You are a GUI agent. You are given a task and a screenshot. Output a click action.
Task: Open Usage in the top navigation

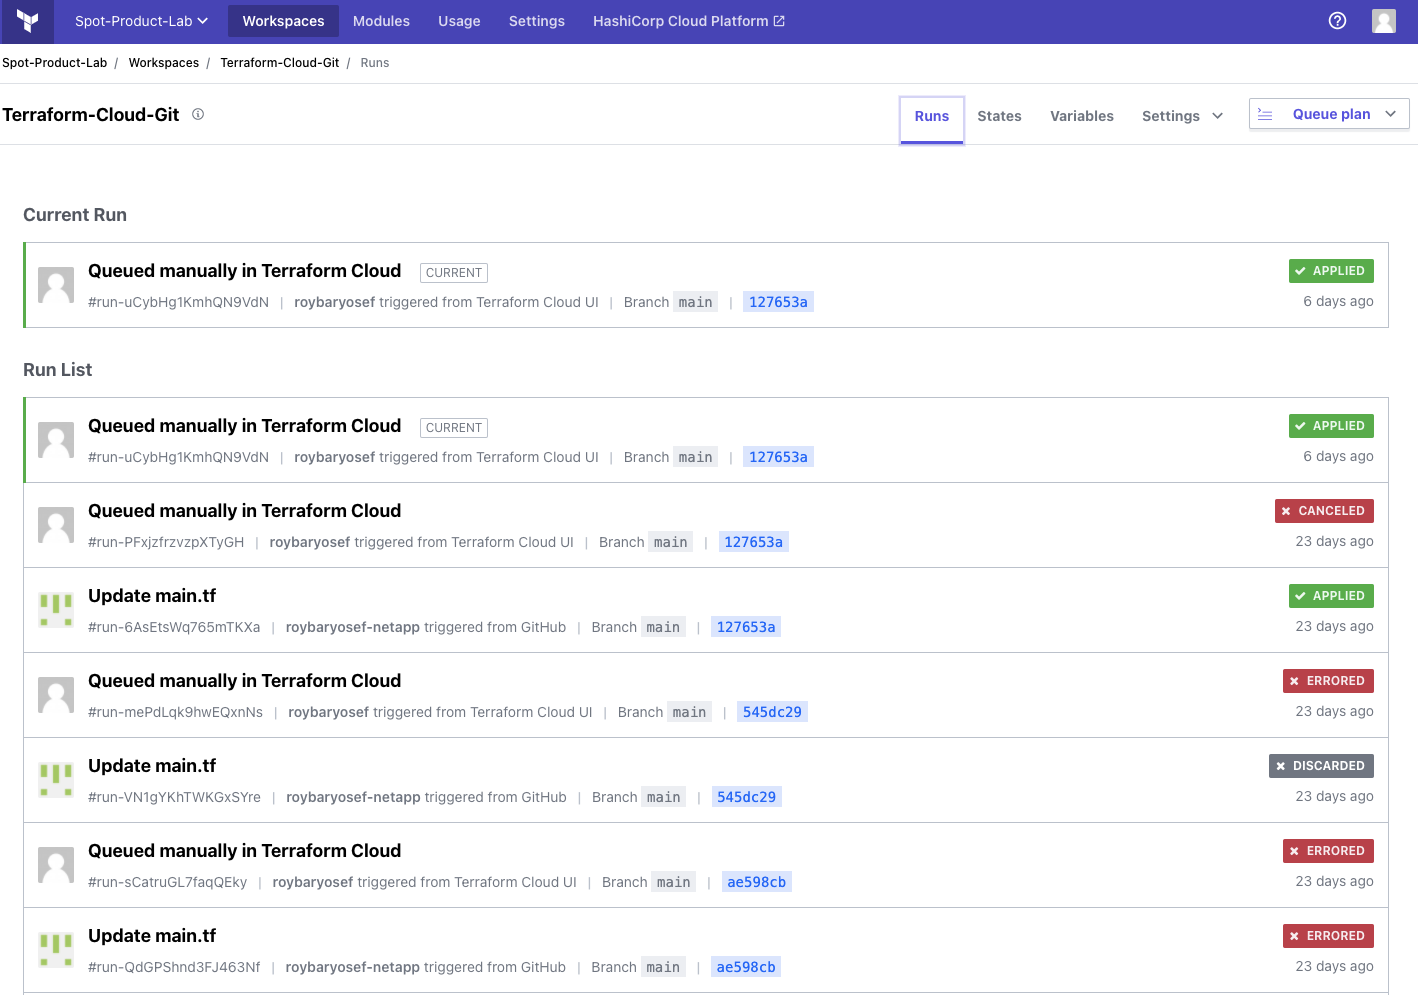pos(459,21)
